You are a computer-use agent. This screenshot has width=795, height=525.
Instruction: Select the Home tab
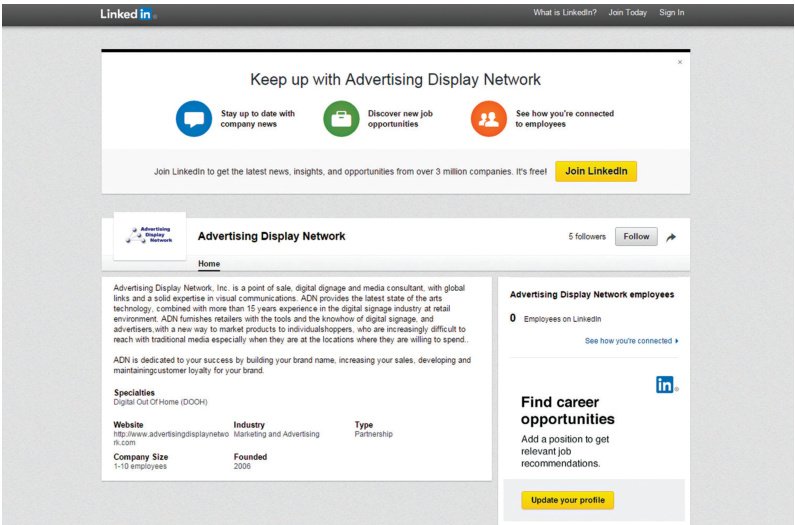[209, 264]
